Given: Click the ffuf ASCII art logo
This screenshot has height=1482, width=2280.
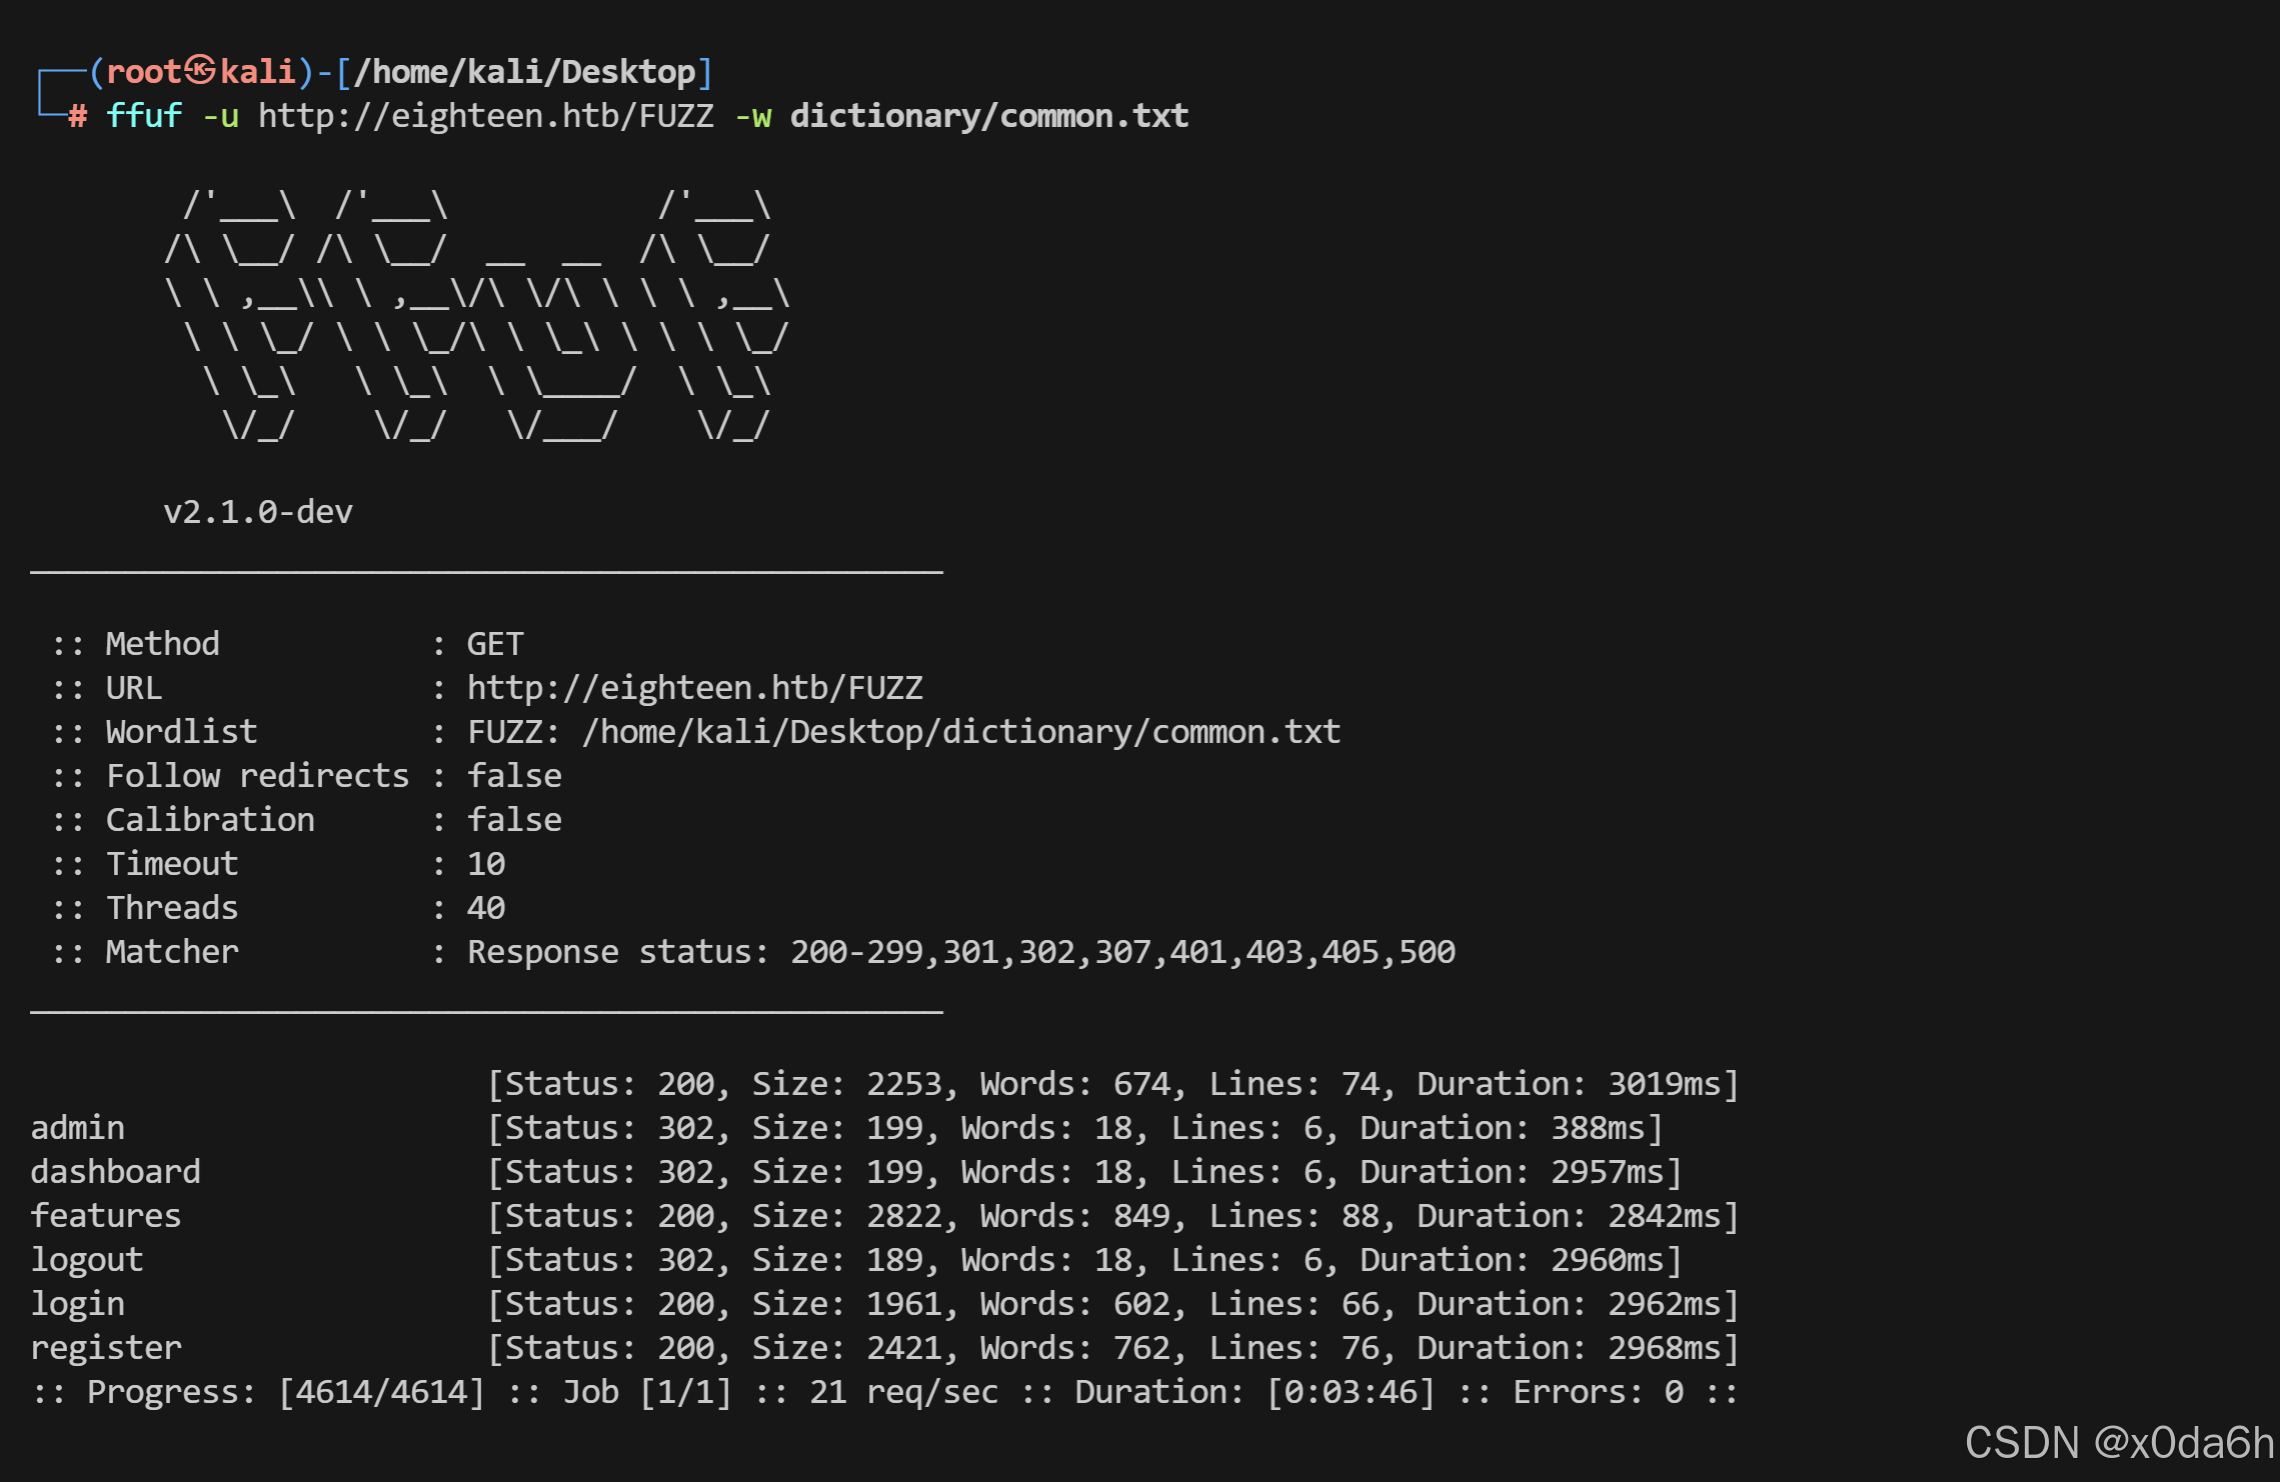Looking at the screenshot, I should point(476,316).
